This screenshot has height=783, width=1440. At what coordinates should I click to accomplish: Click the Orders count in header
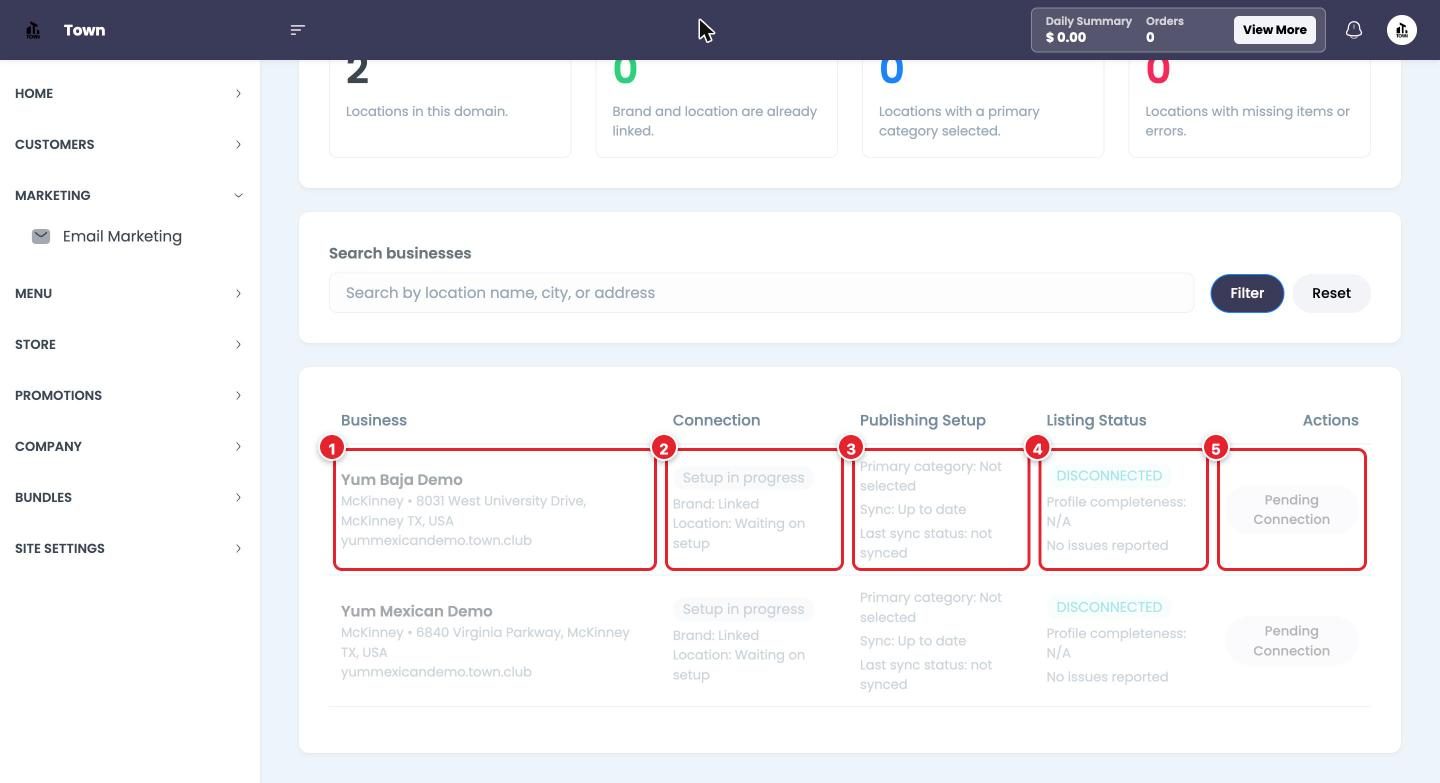(1150, 37)
